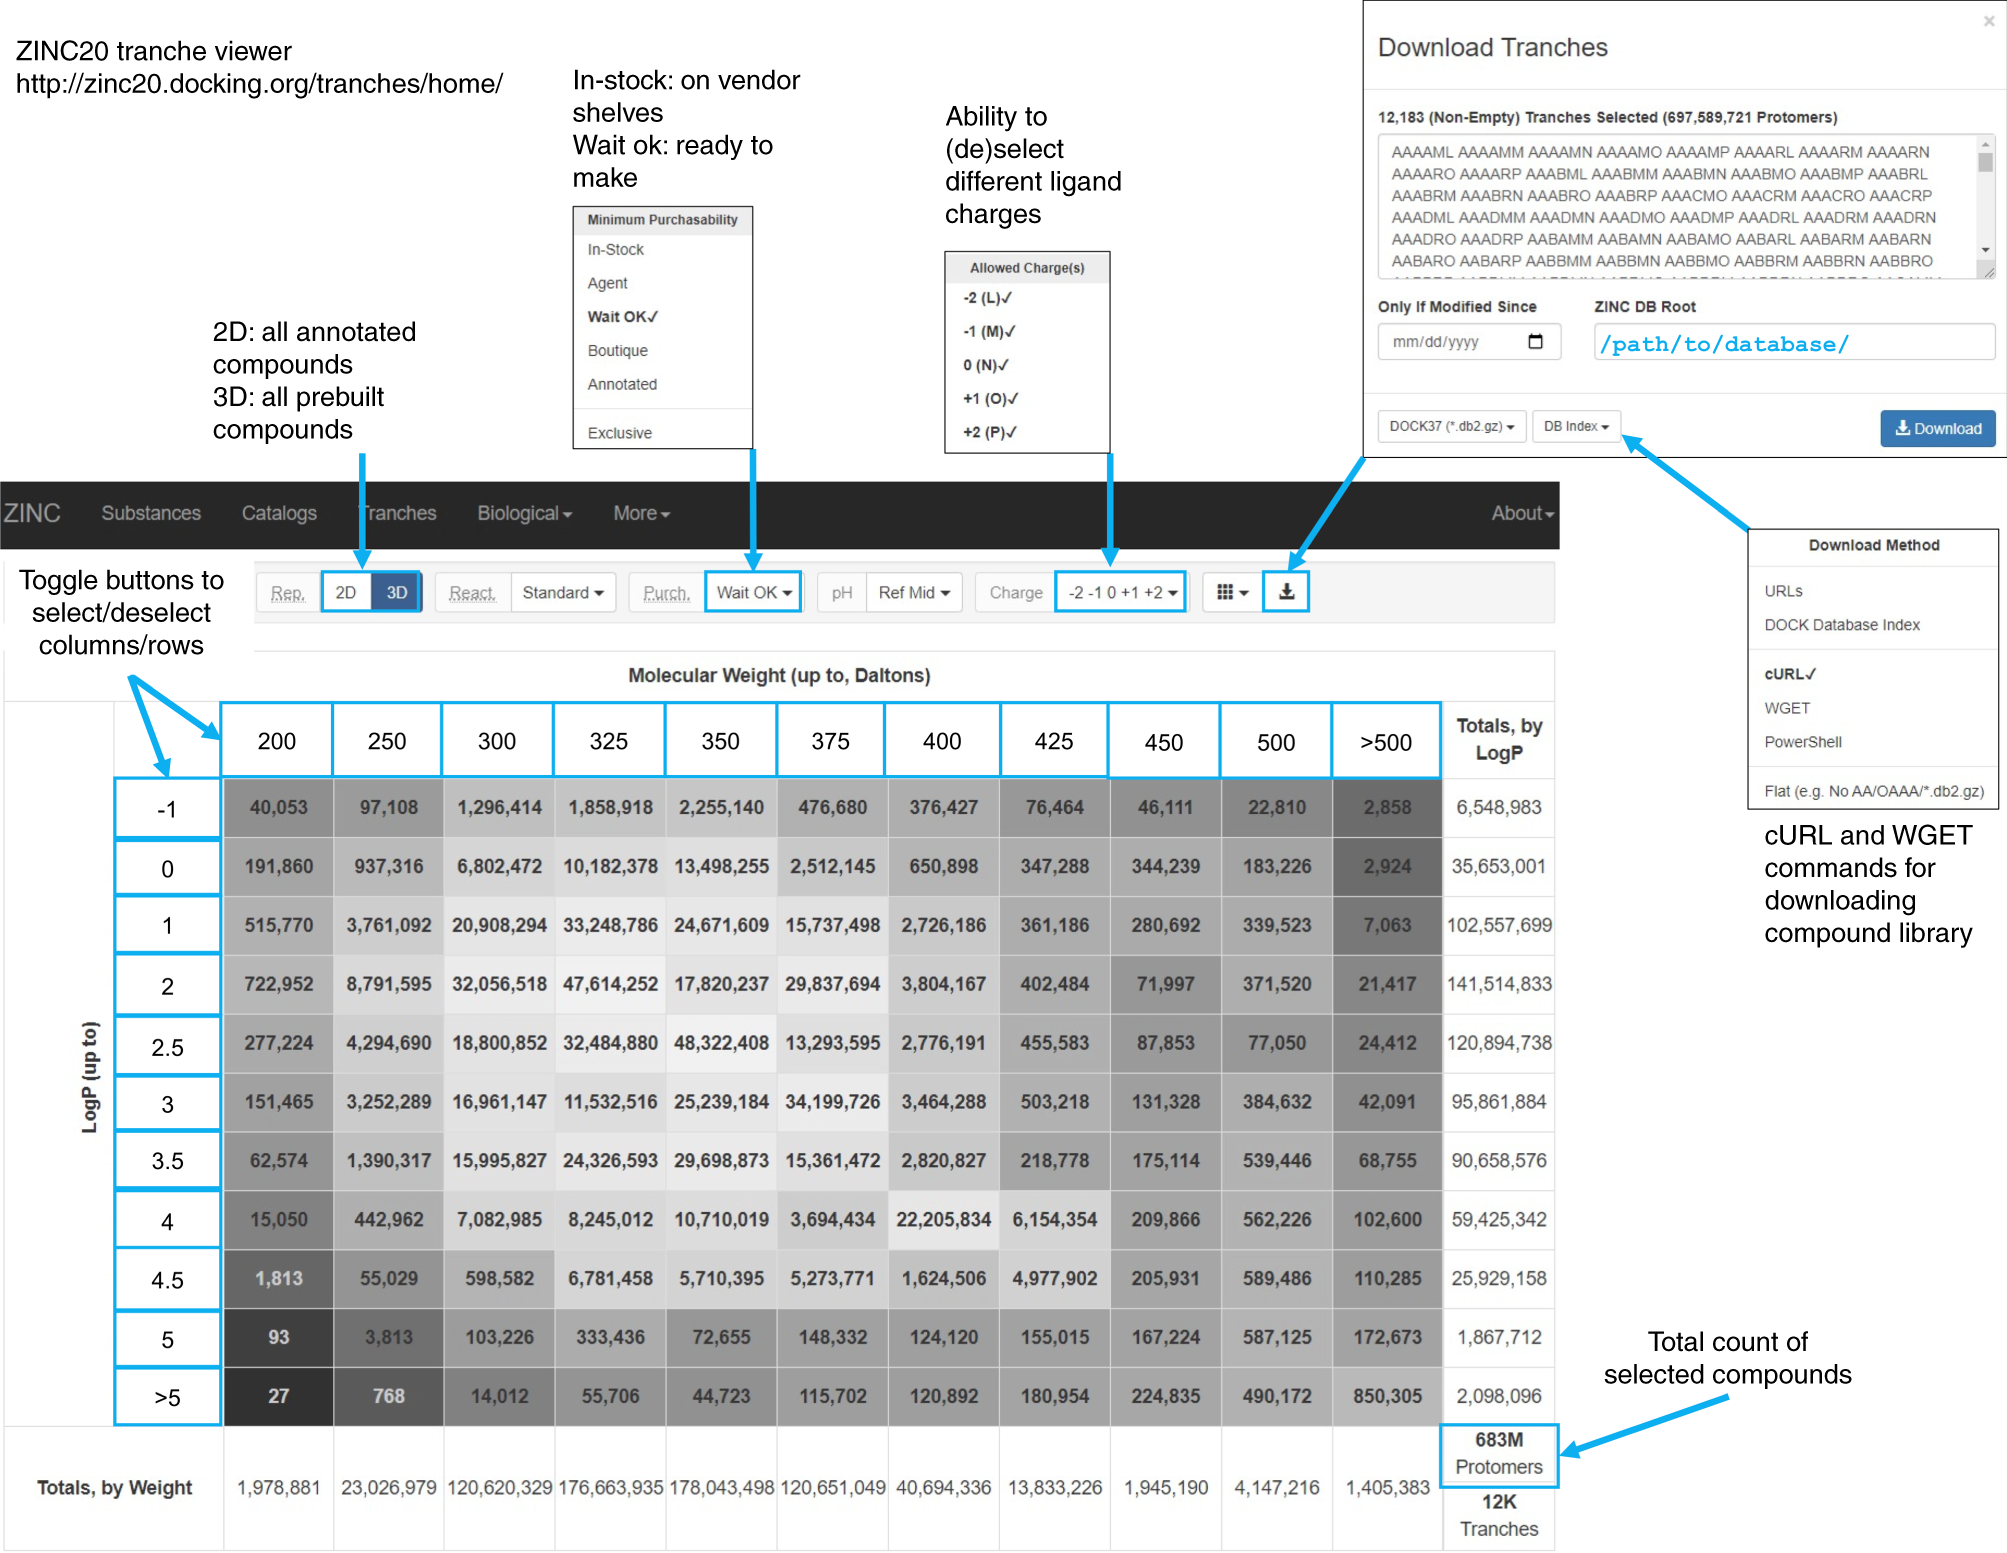Click the Rep. label link
The width and height of the screenshot is (2007, 1553).
point(287,593)
